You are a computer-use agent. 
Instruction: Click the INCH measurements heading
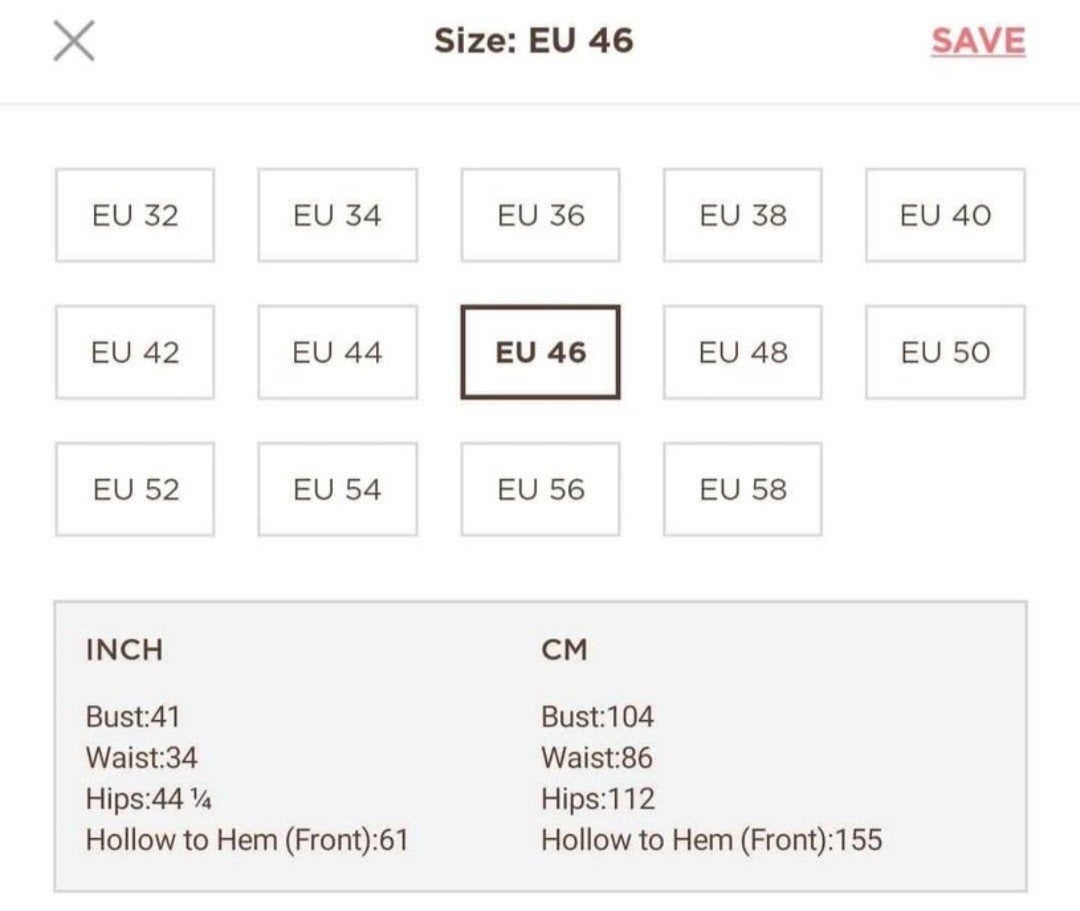pyautogui.click(x=125, y=650)
